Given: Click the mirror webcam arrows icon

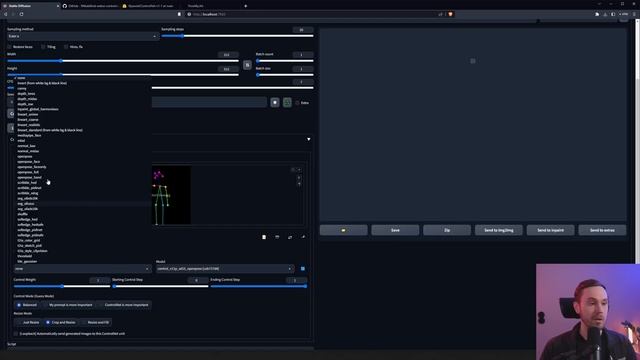Looking at the screenshot, I should [290, 237].
